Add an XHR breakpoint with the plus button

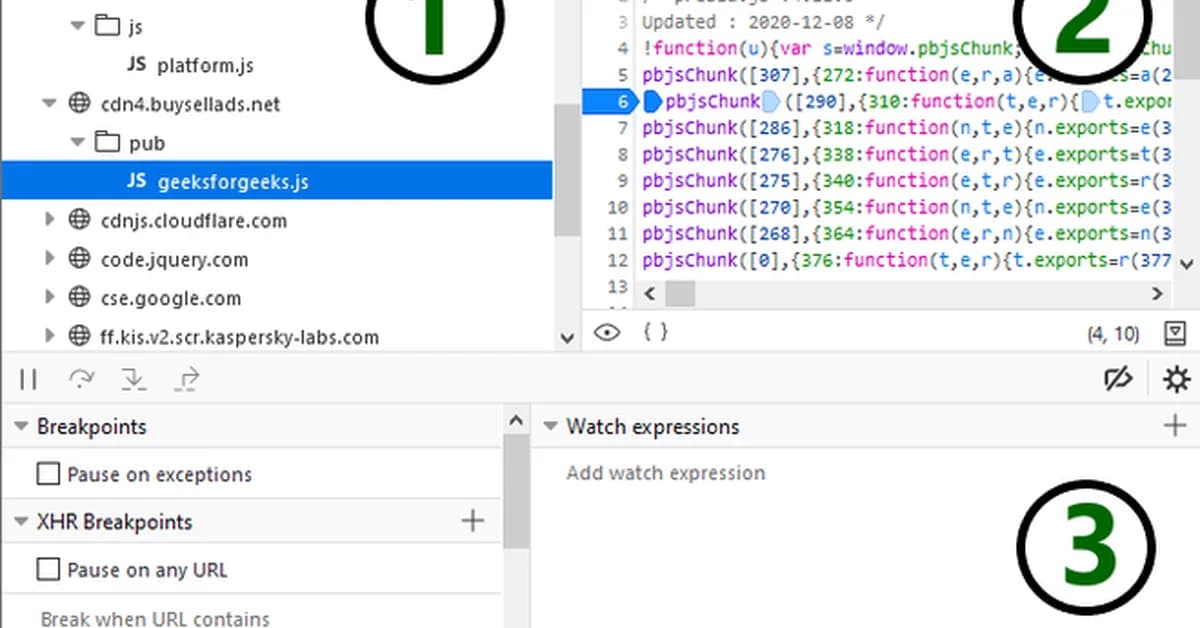[x=471, y=520]
